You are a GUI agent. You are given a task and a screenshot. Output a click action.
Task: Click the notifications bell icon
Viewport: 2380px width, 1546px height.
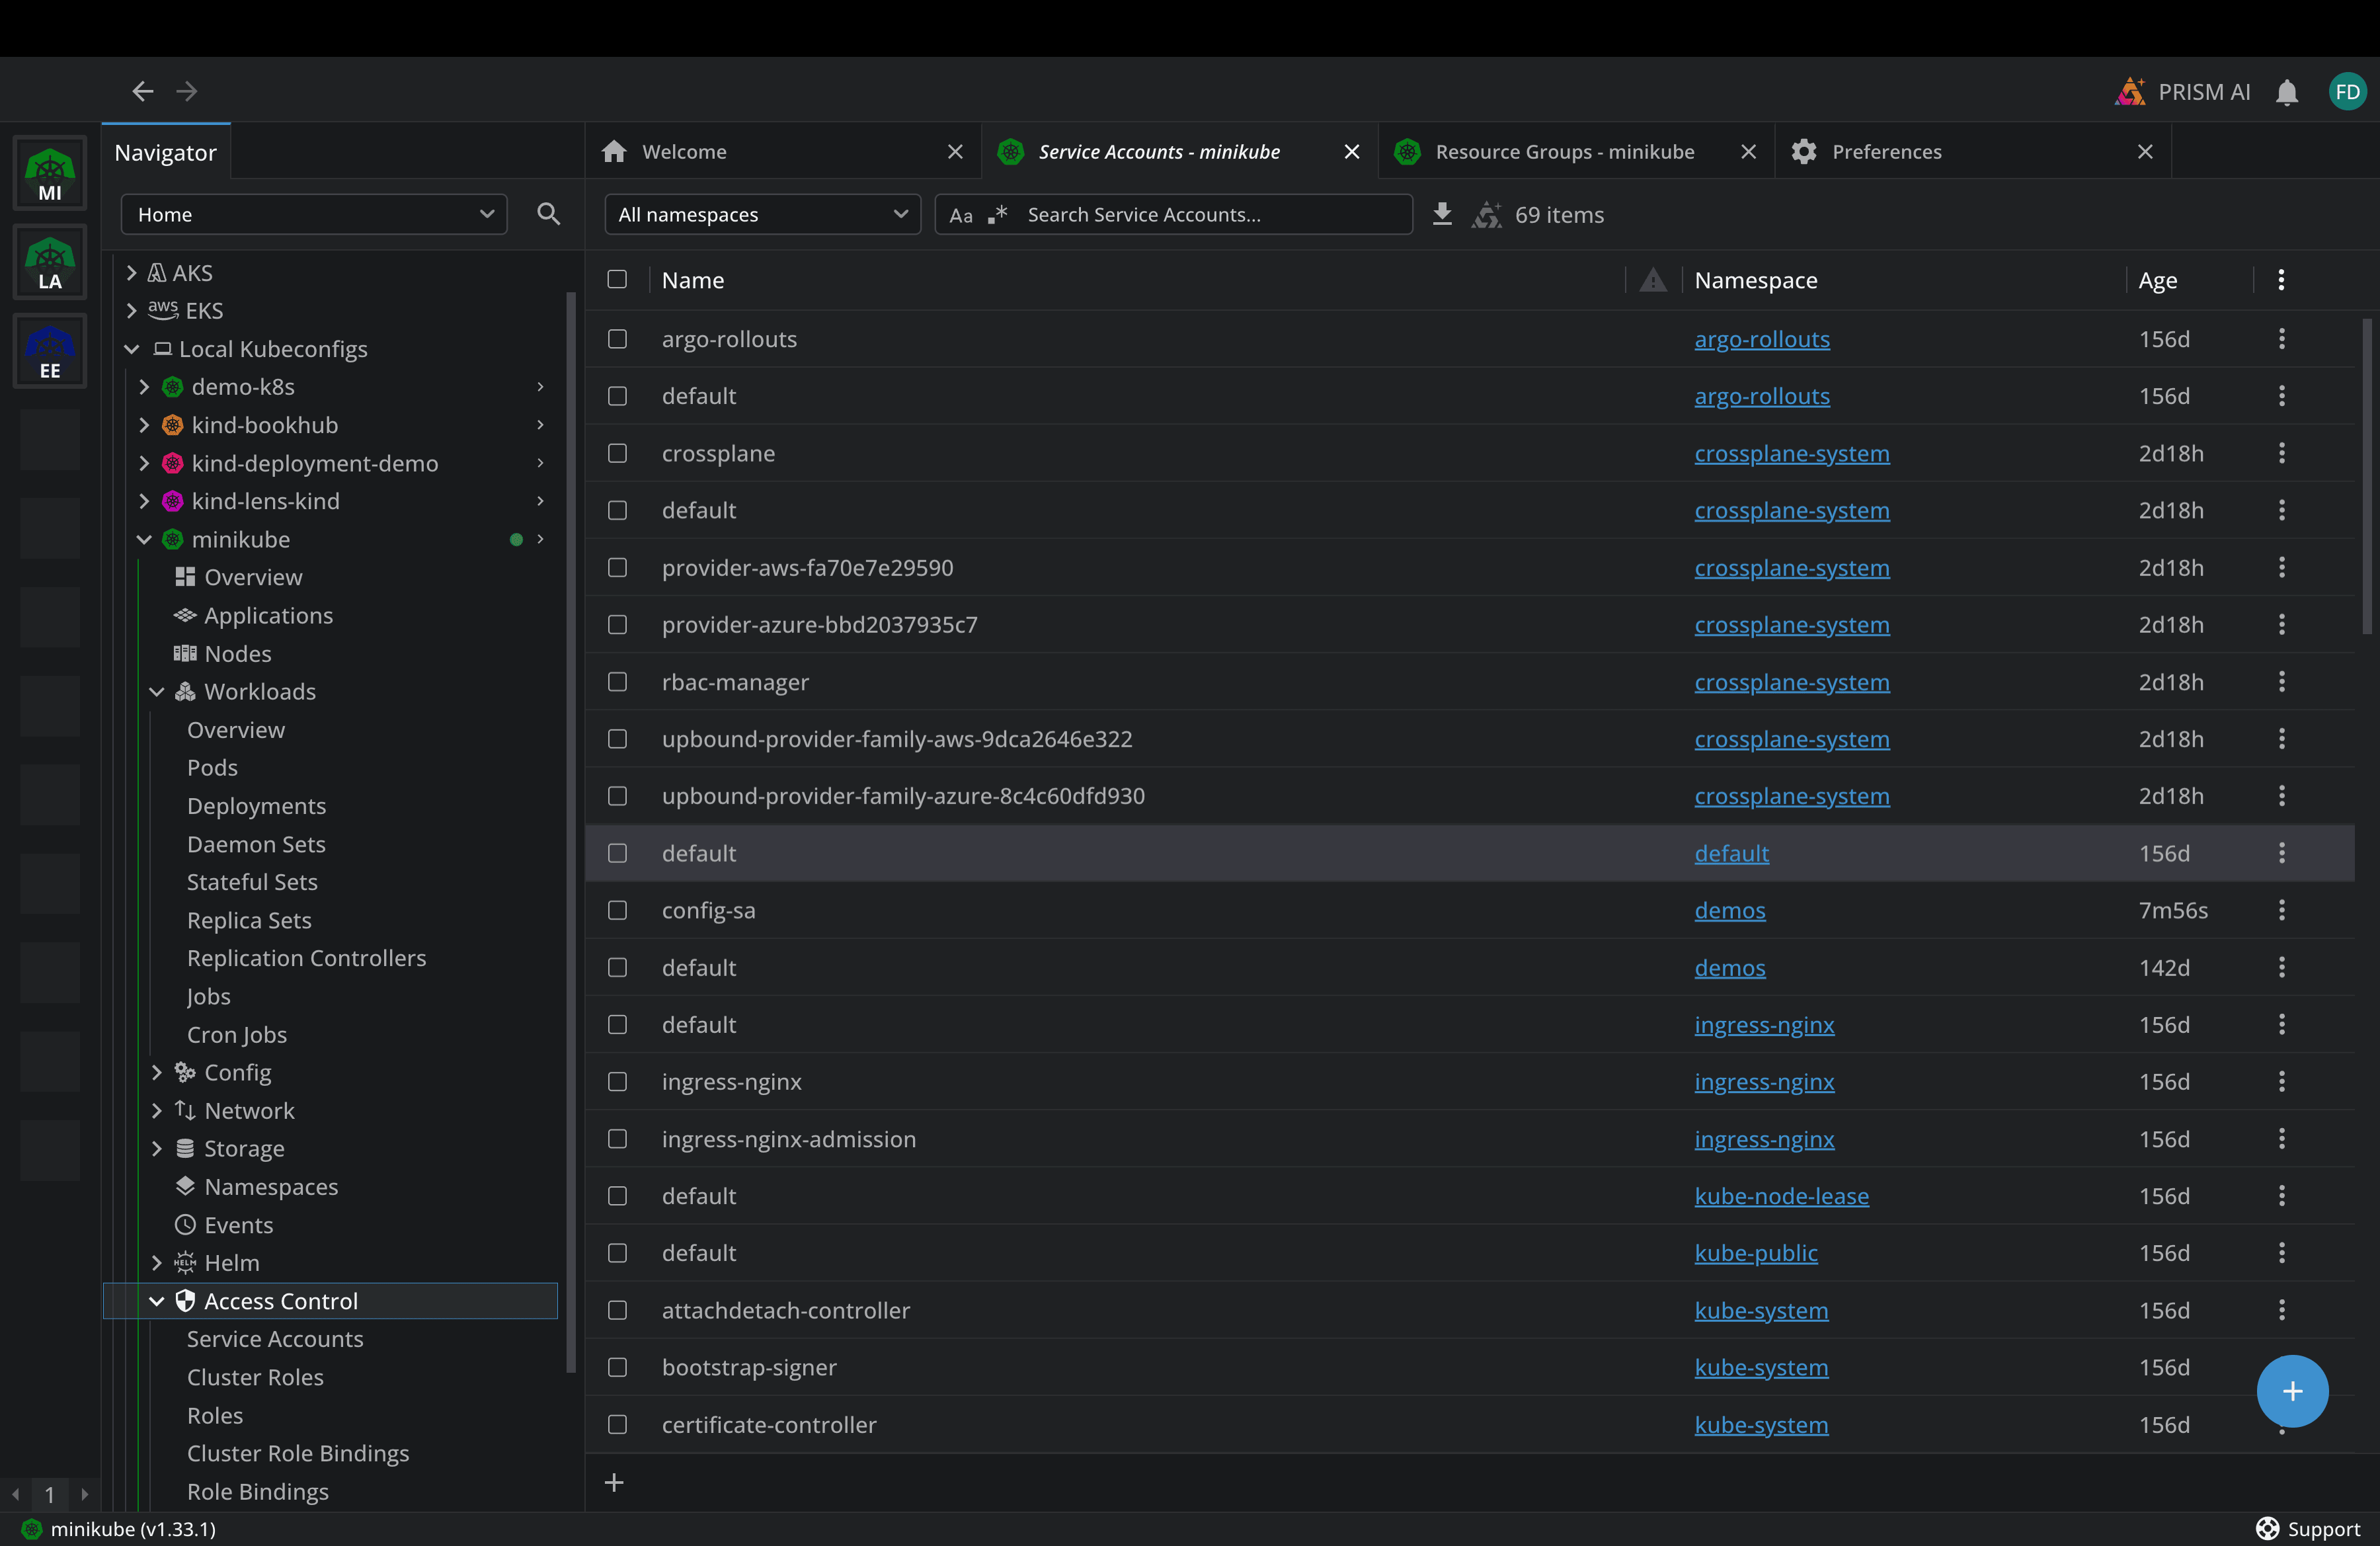coord(2288,91)
